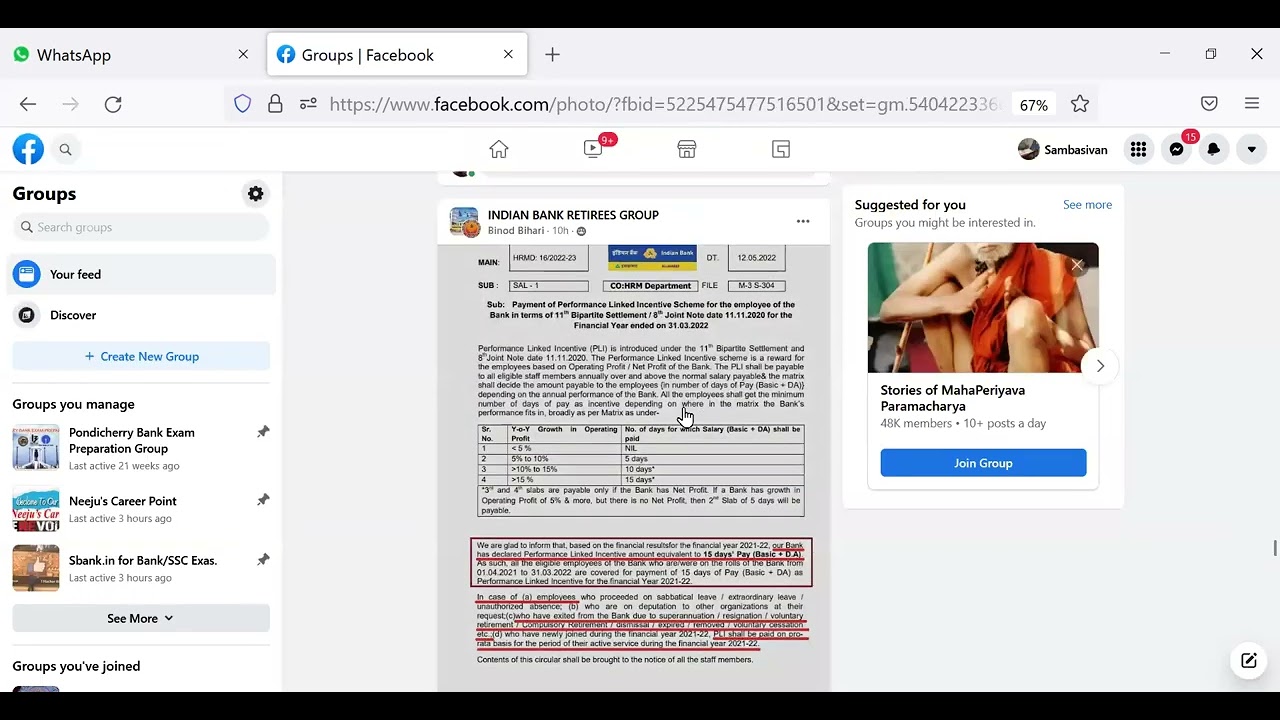Viewport: 1280px width, 720px height.
Task: Open site permissions icon in the address bar
Action: [x=308, y=104]
